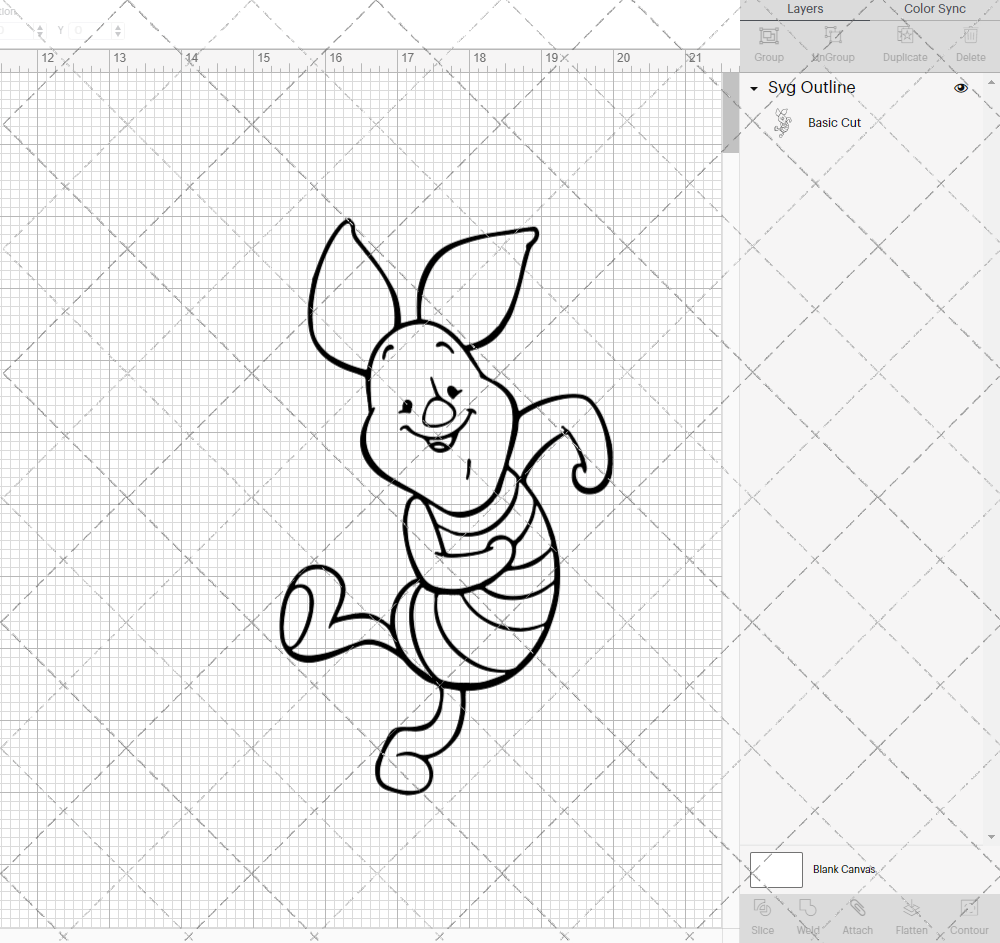Image resolution: width=1000 pixels, height=943 pixels.
Task: Click the layers panel scroll up arrow
Action: [x=990, y=83]
